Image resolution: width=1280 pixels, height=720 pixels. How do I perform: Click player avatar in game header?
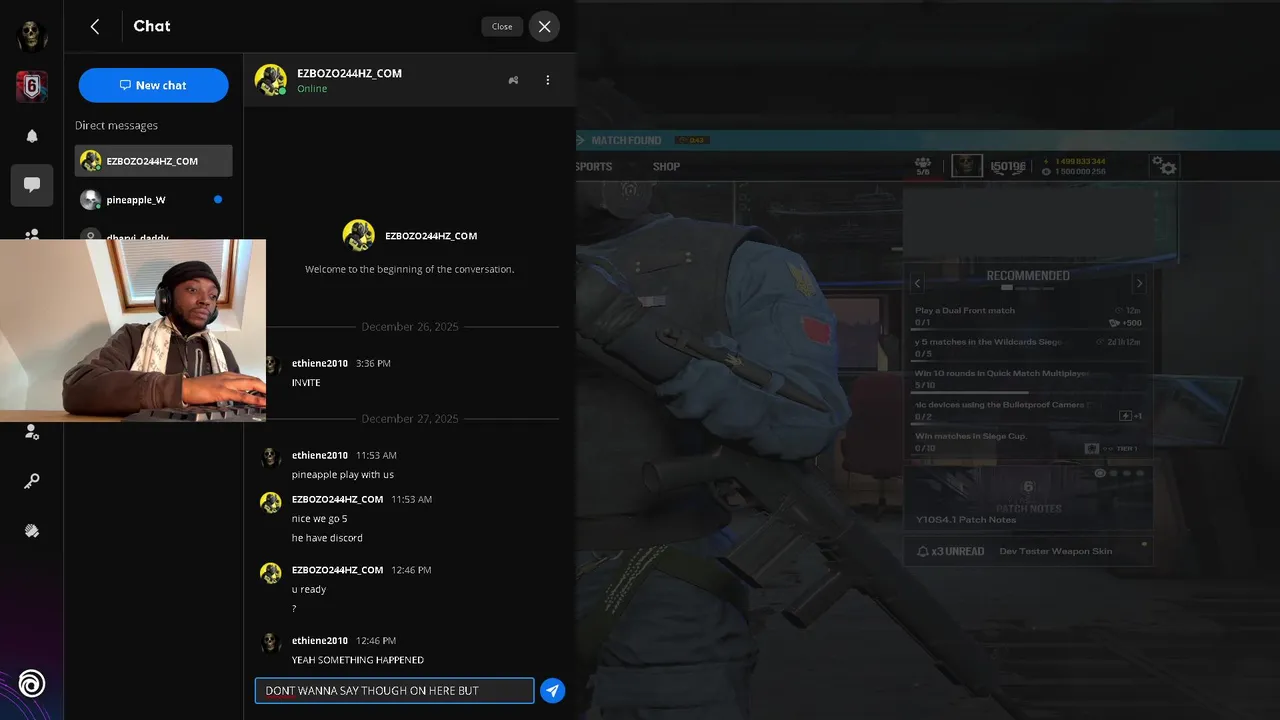967,165
